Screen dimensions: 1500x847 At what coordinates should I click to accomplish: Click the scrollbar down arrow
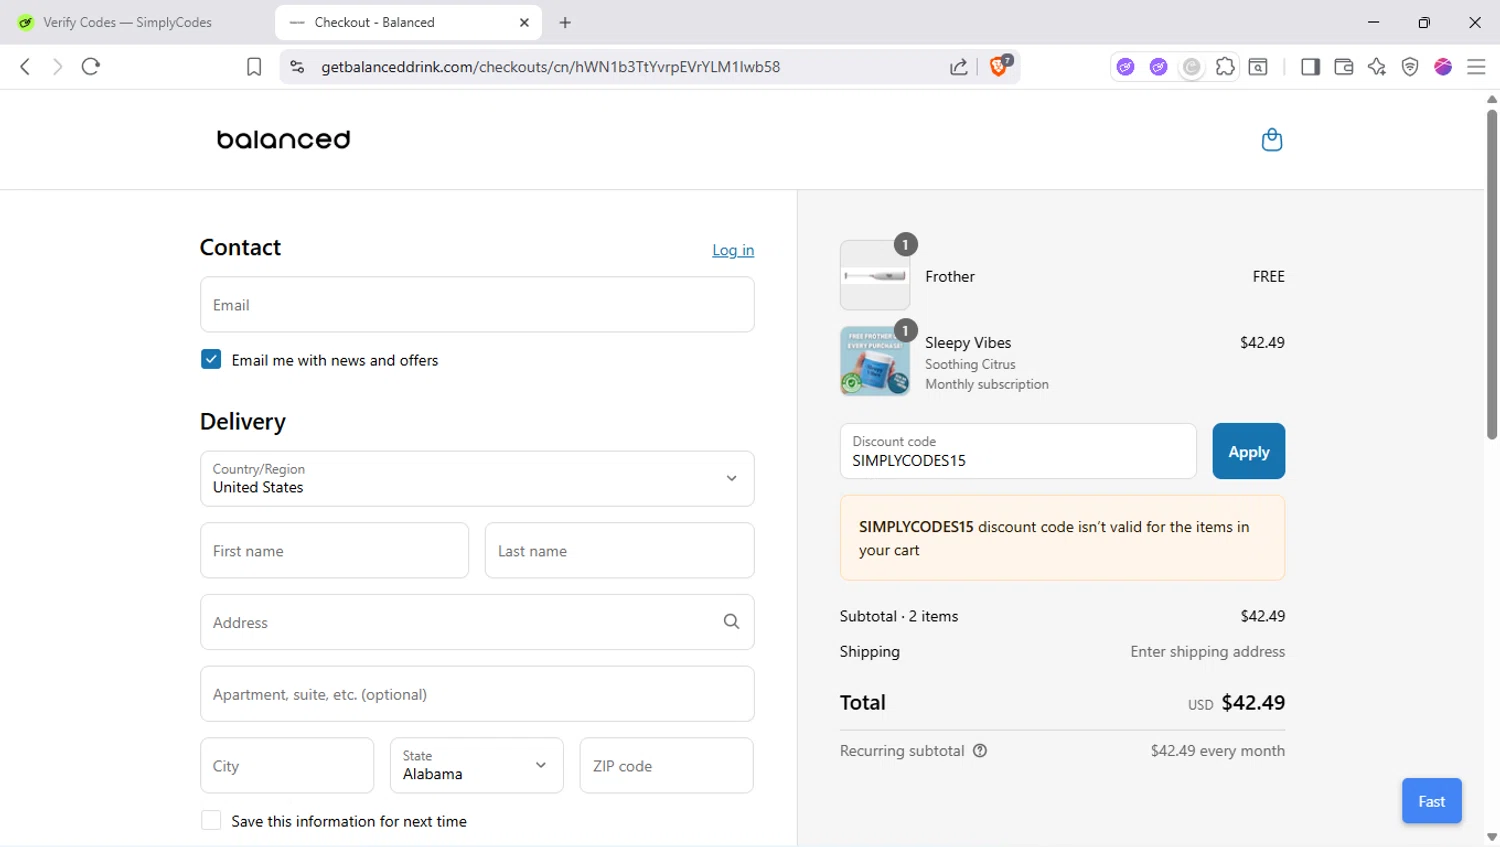tap(1492, 838)
